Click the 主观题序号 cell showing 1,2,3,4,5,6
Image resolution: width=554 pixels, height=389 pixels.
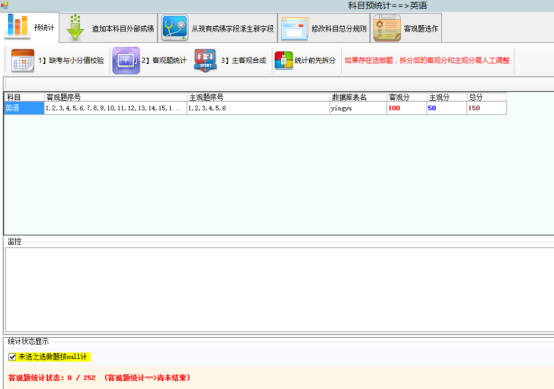pos(258,108)
